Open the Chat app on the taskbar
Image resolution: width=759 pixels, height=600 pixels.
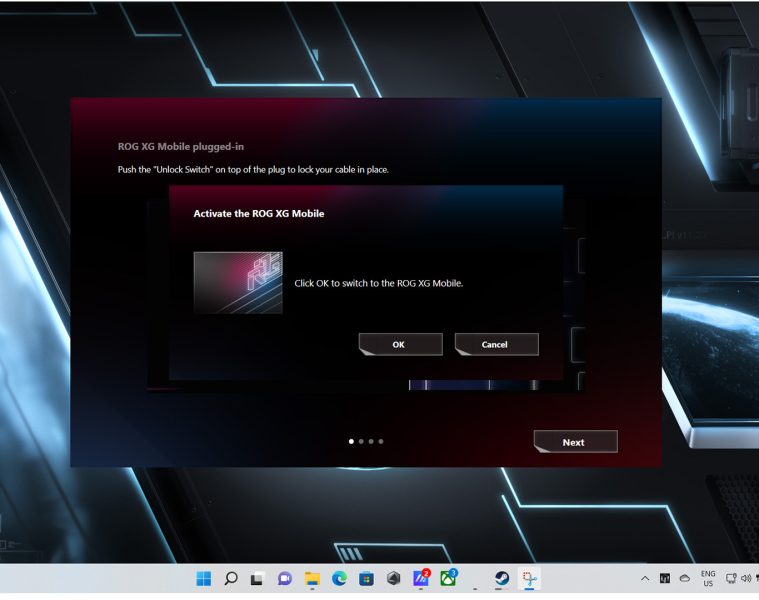click(285, 578)
